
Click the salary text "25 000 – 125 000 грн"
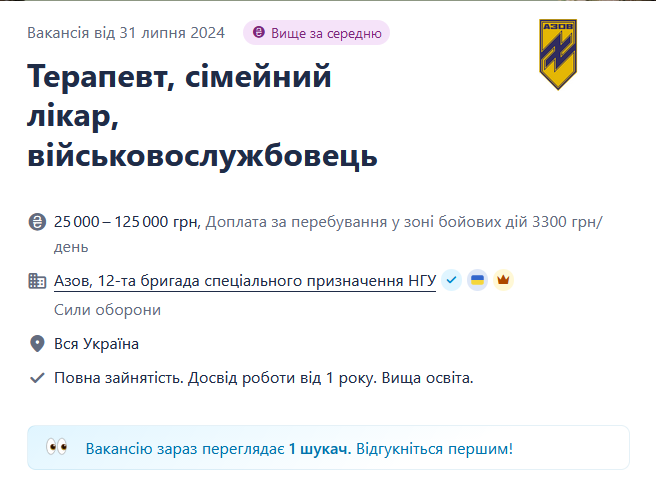point(127,222)
